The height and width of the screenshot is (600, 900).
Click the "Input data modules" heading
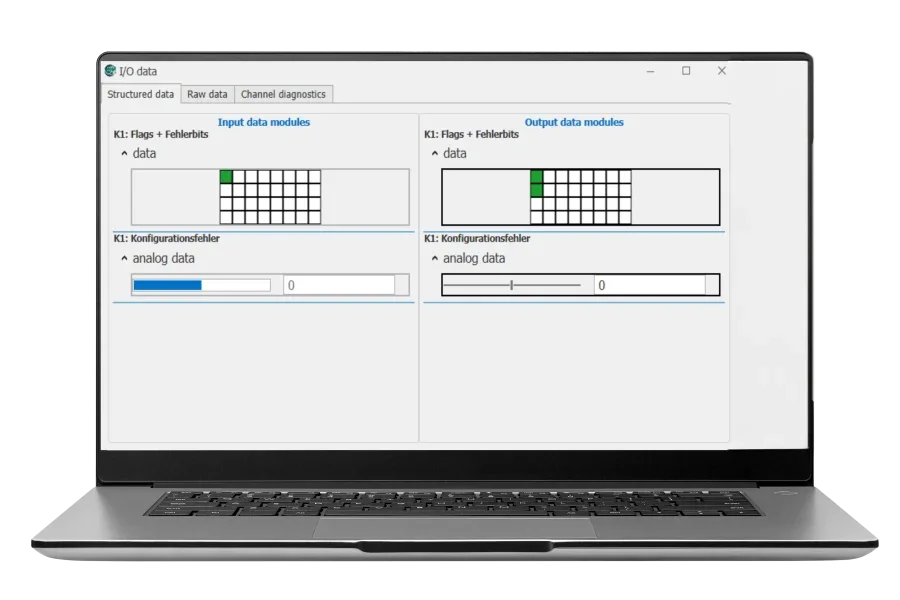(x=263, y=122)
